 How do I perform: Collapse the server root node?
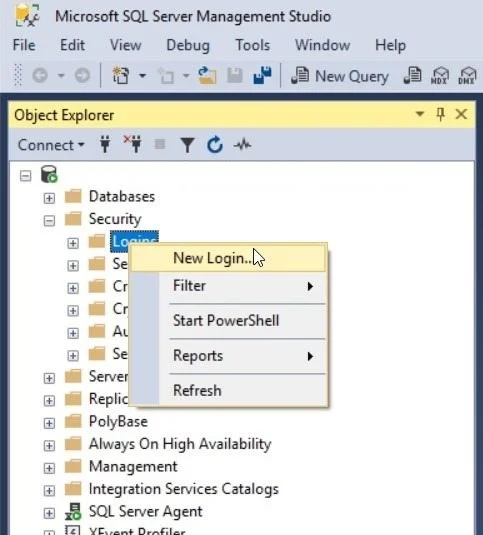25,176
